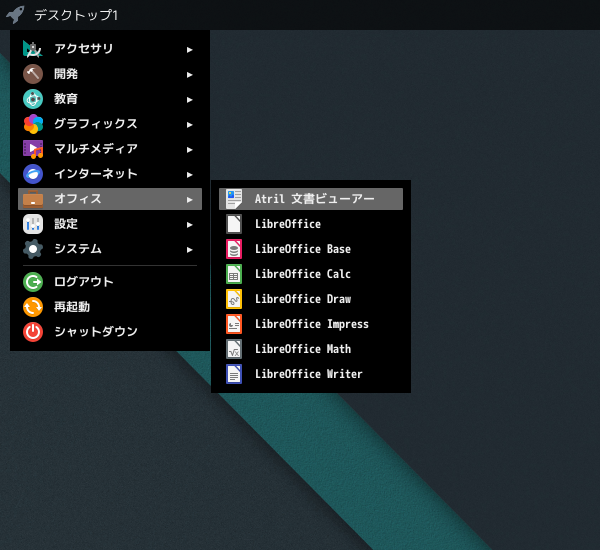The height and width of the screenshot is (550, 600).
Task: Expand the システム submenu arrow
Action: [x=189, y=250]
